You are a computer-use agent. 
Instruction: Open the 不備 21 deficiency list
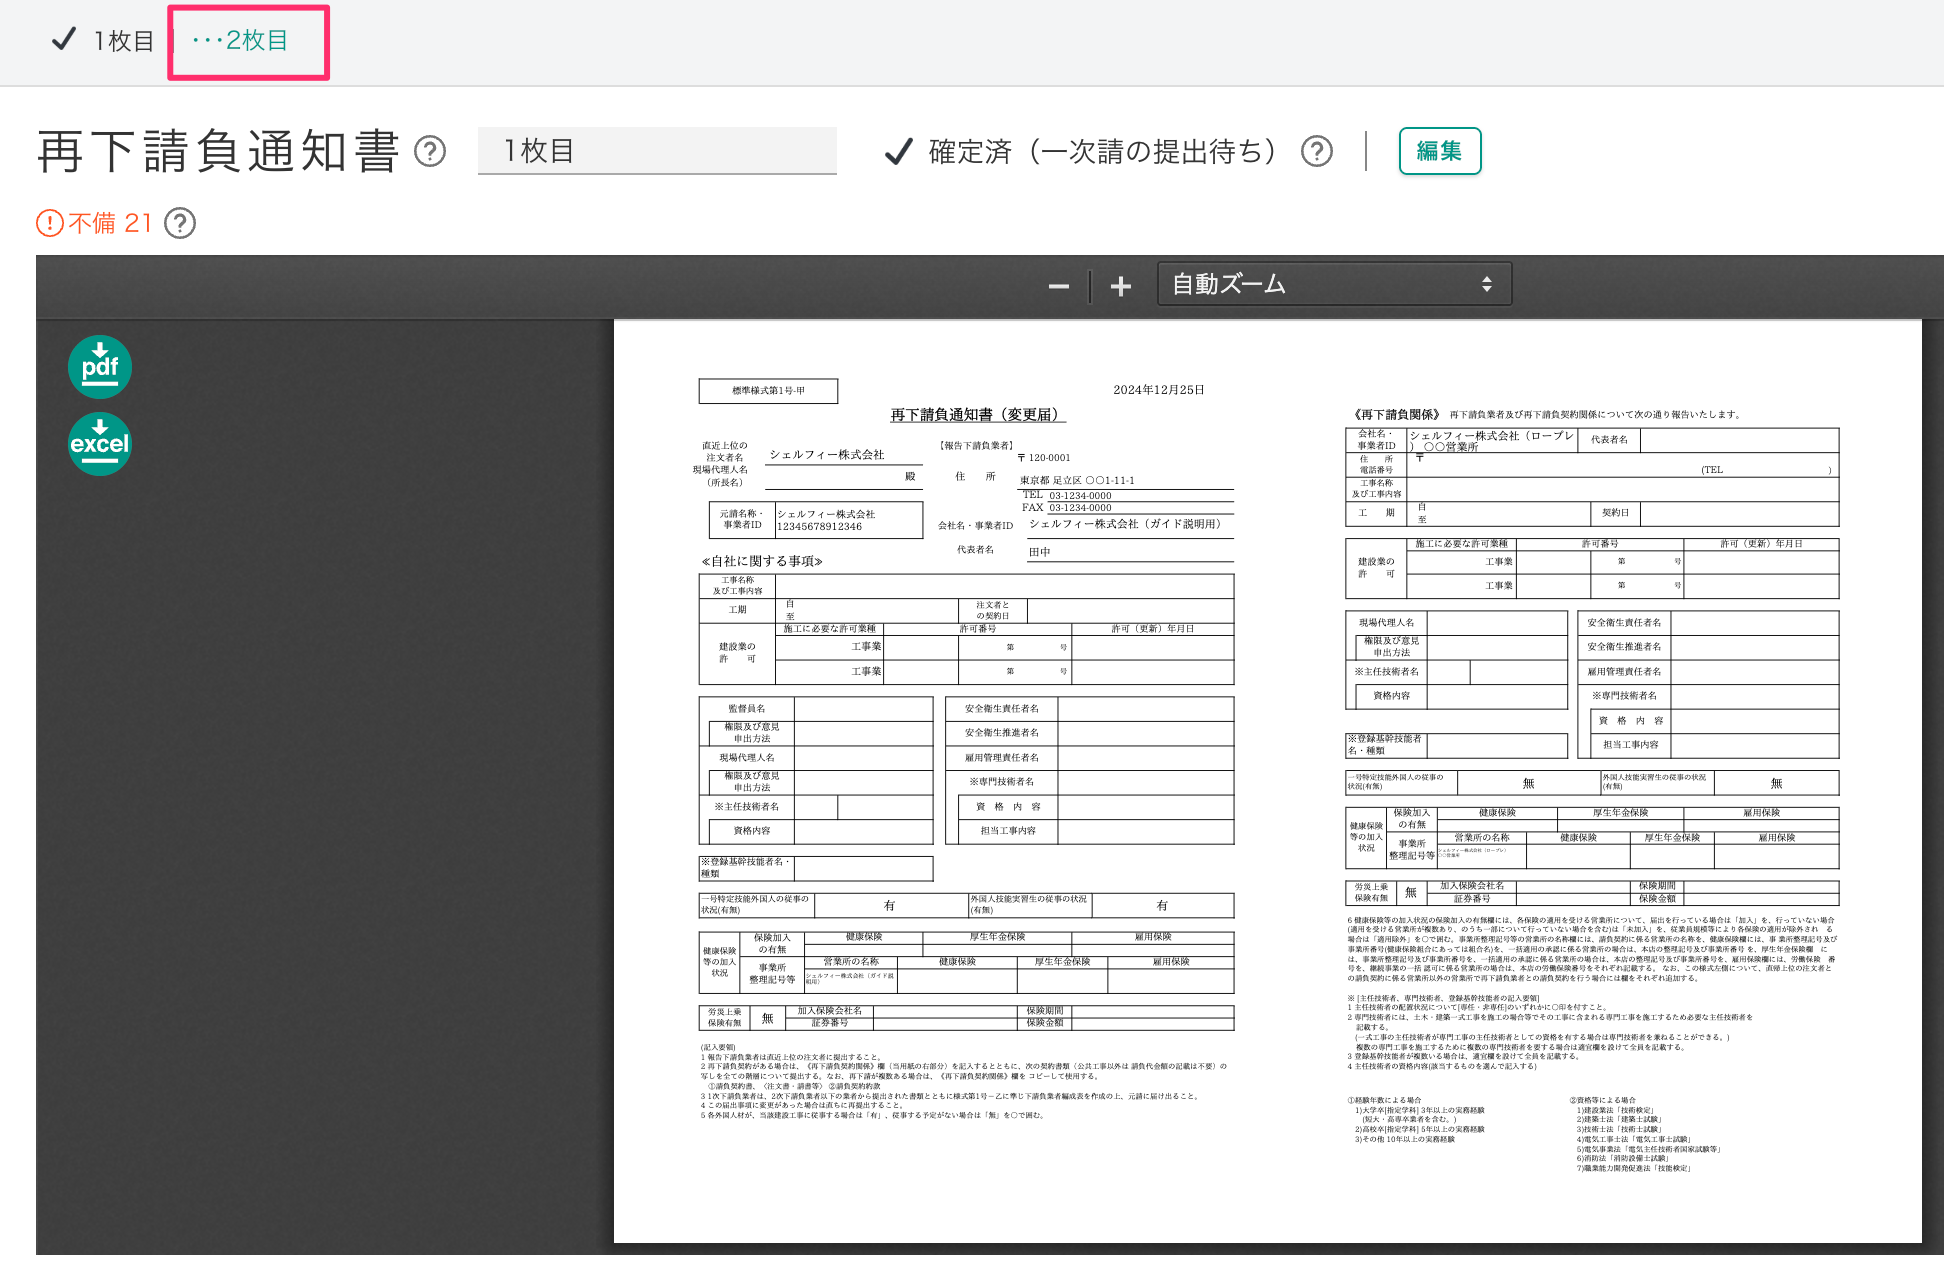pyautogui.click(x=110, y=223)
